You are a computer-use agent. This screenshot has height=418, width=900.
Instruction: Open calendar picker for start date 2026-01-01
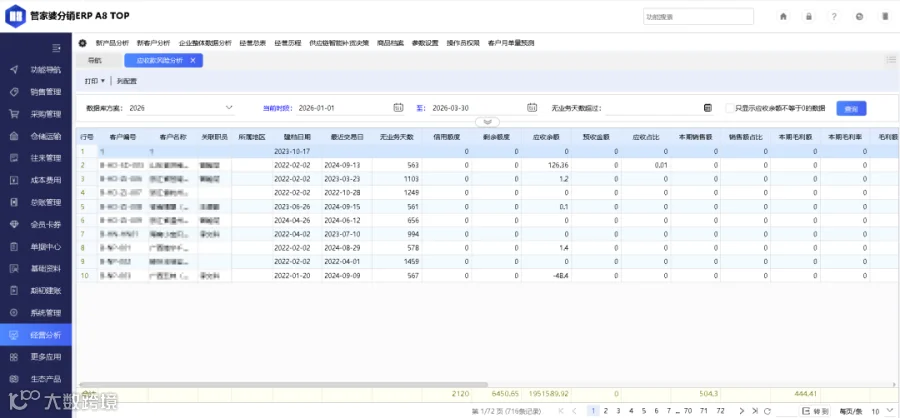coord(398,107)
